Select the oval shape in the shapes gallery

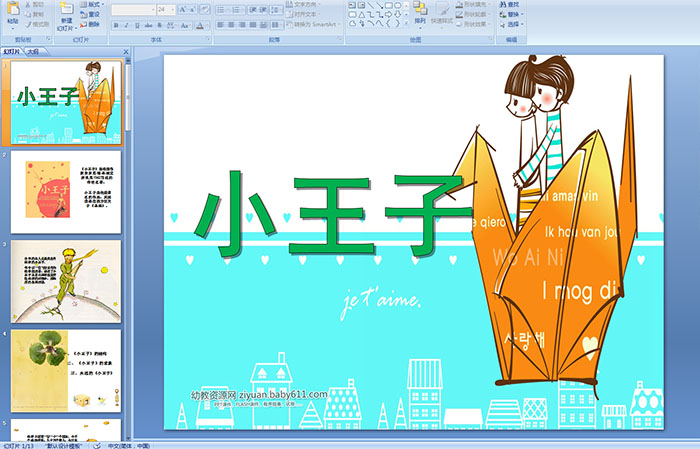pos(397,6)
